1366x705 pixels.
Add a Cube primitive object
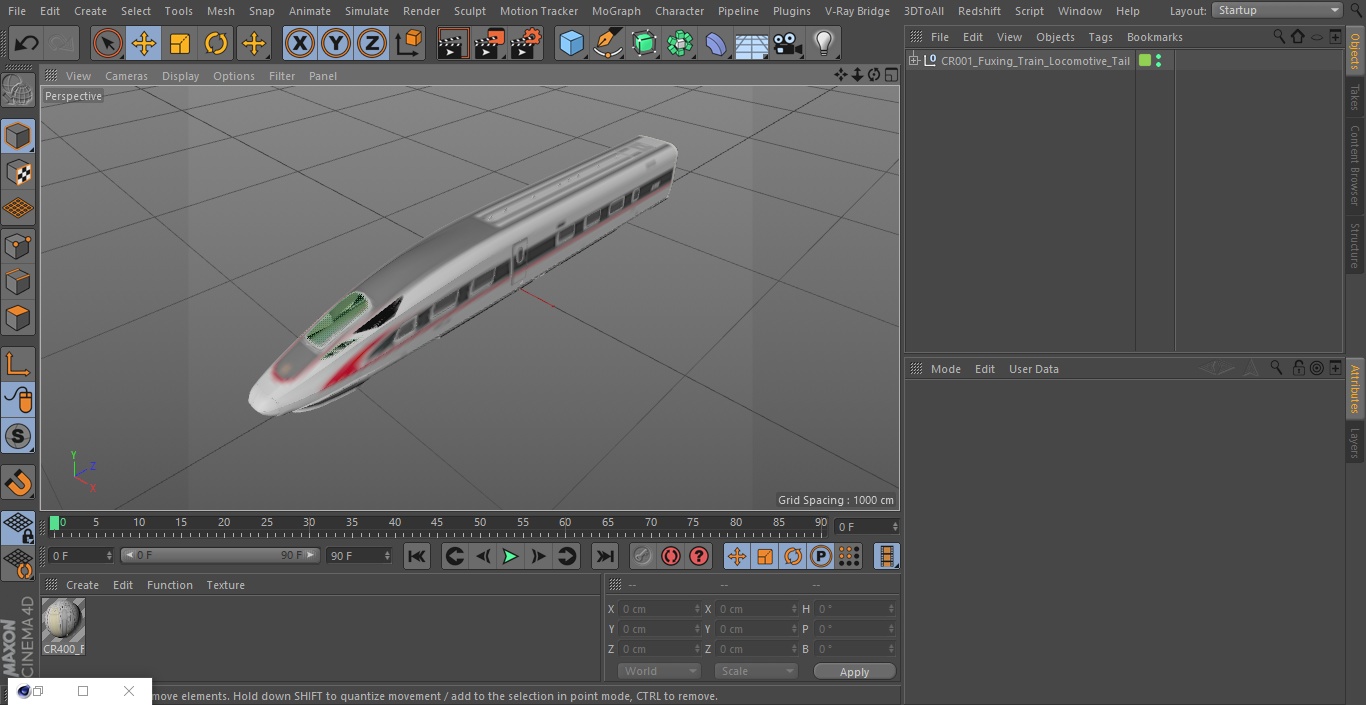pos(571,43)
